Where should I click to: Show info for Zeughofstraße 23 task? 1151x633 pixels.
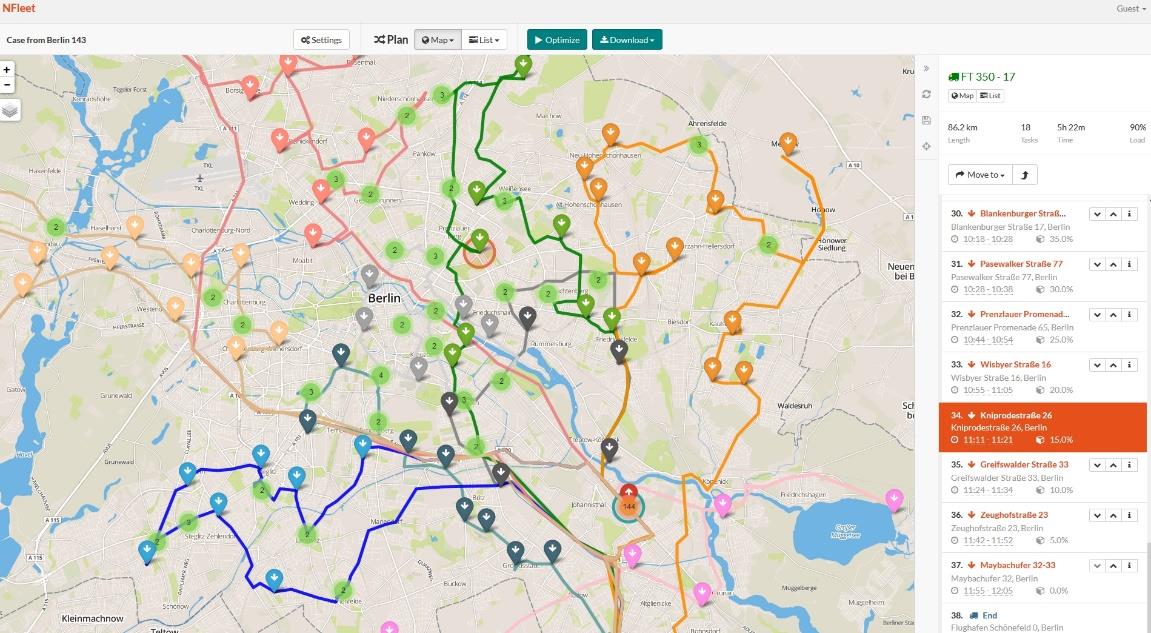coord(1129,516)
